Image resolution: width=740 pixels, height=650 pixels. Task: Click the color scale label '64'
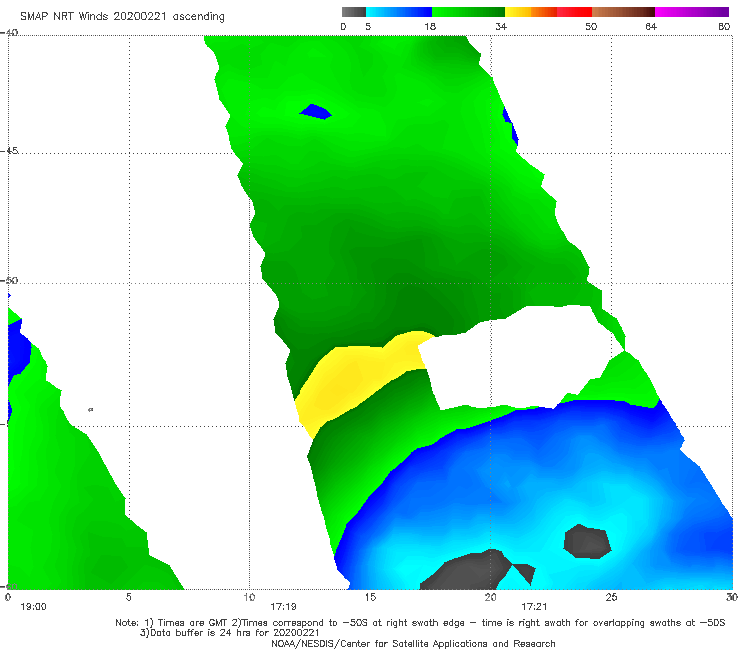click(x=651, y=26)
